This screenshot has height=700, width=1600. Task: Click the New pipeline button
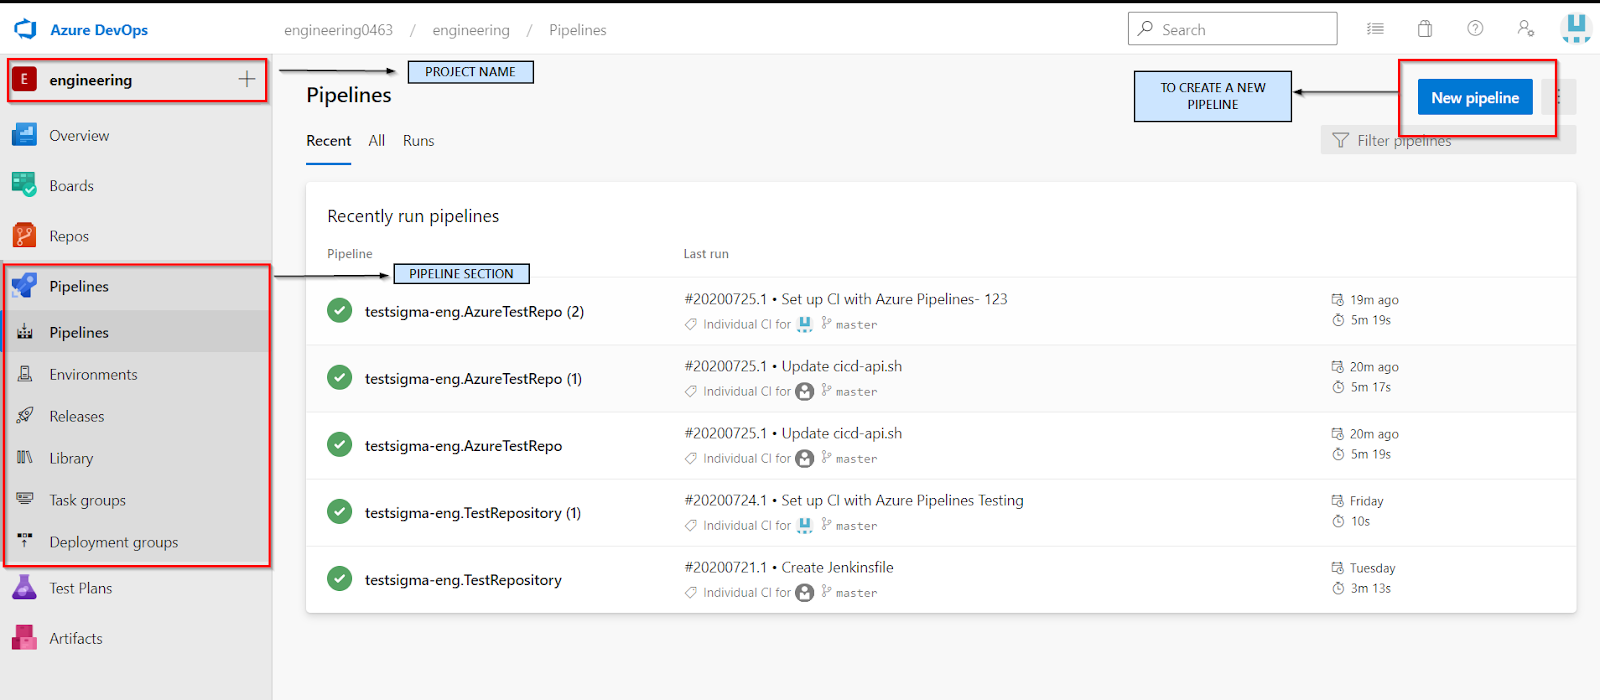coord(1475,97)
